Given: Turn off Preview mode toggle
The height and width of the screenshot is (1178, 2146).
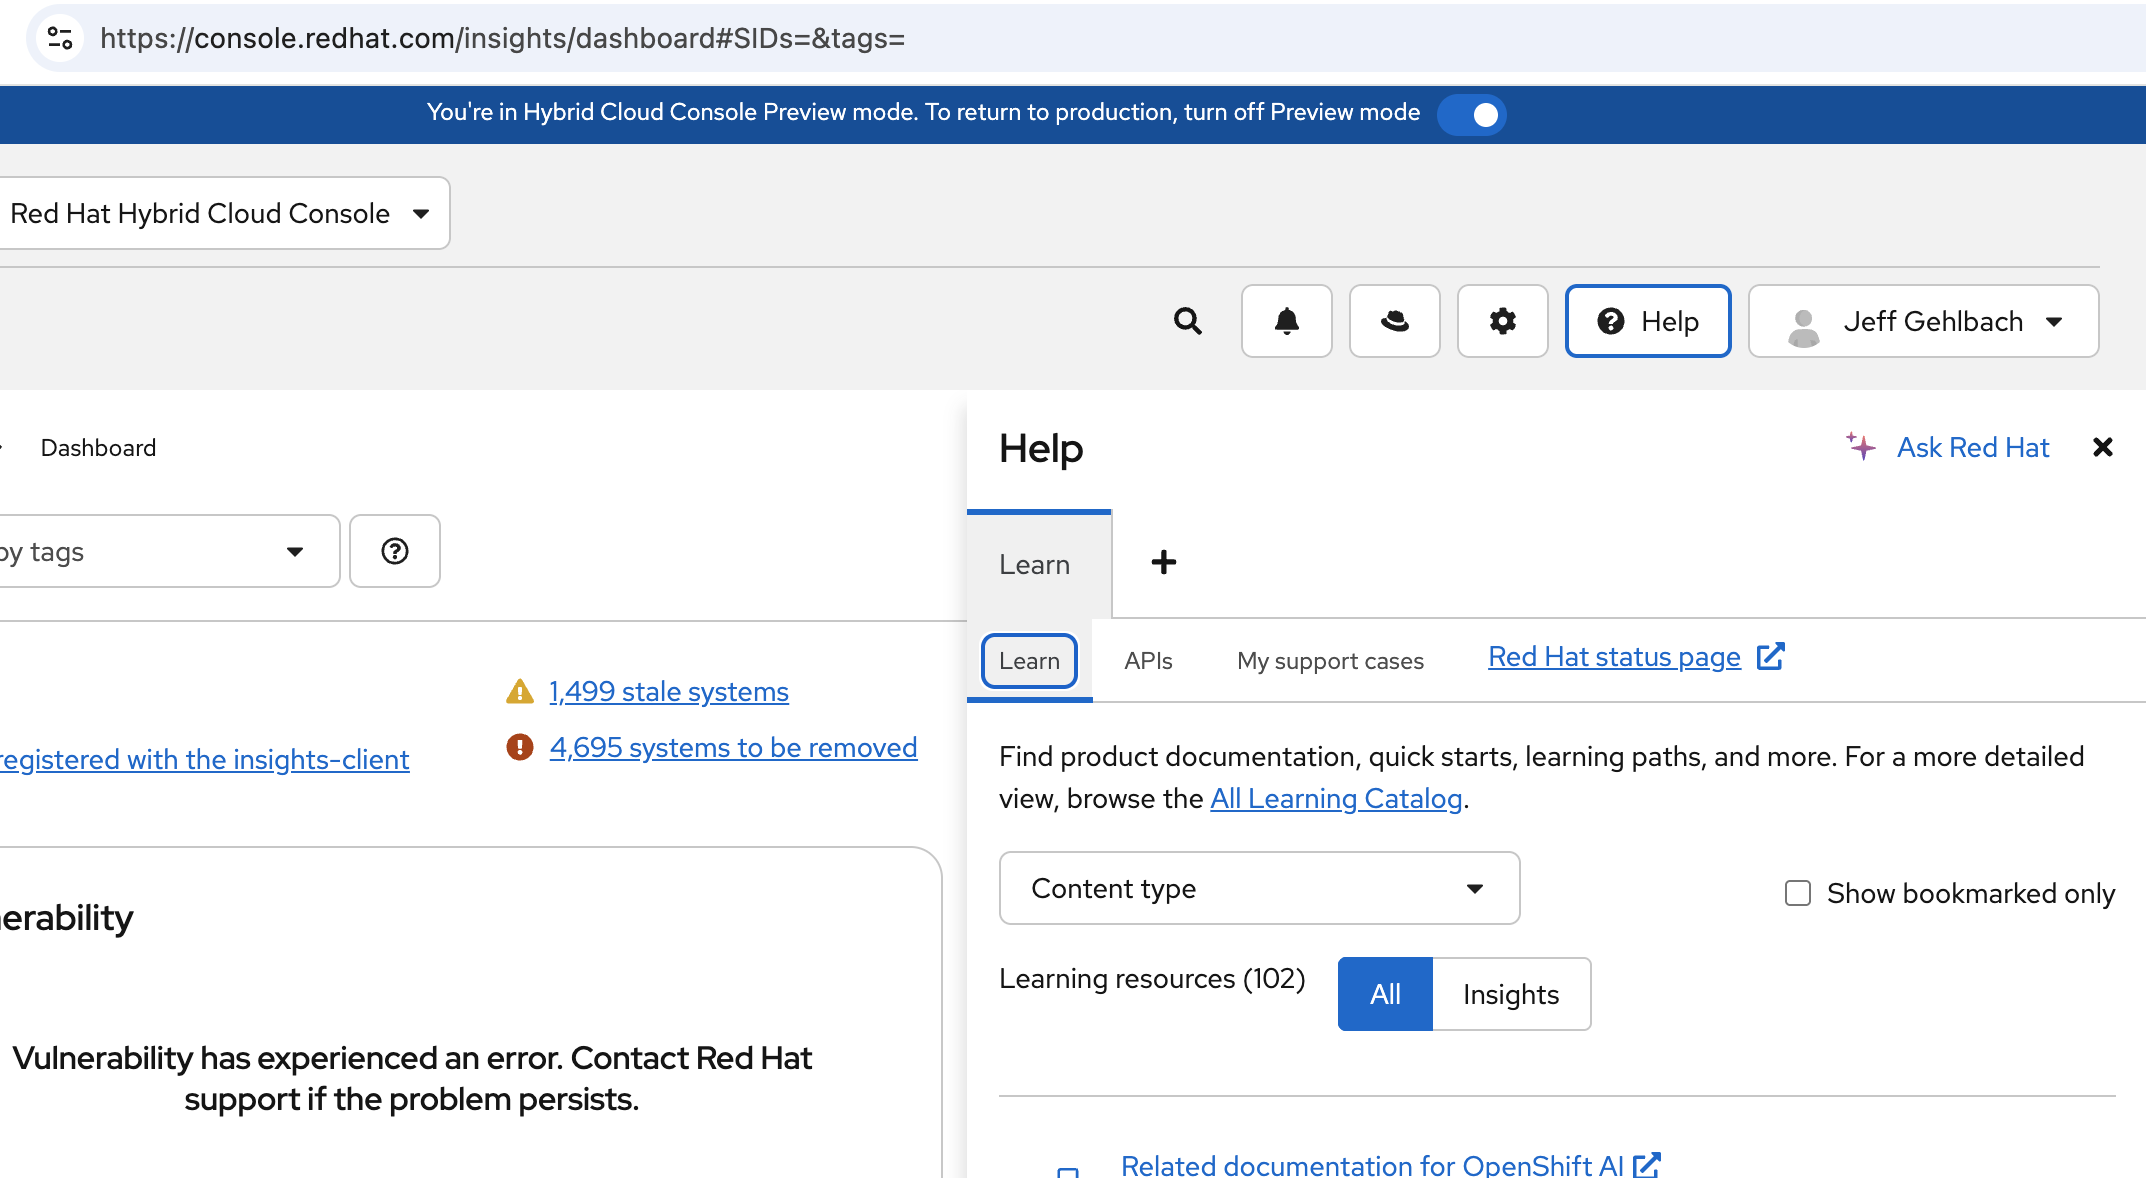Looking at the screenshot, I should (x=1472, y=114).
